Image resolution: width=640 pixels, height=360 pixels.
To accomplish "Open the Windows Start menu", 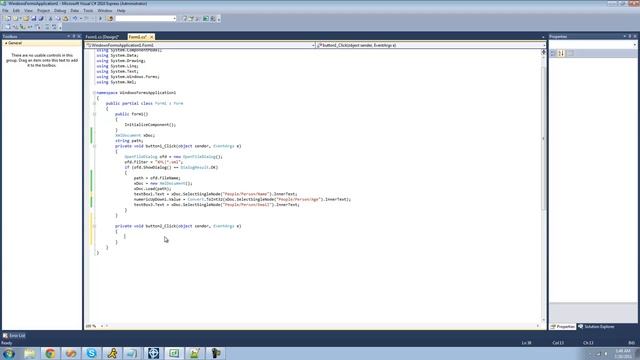I will coord(9,353).
